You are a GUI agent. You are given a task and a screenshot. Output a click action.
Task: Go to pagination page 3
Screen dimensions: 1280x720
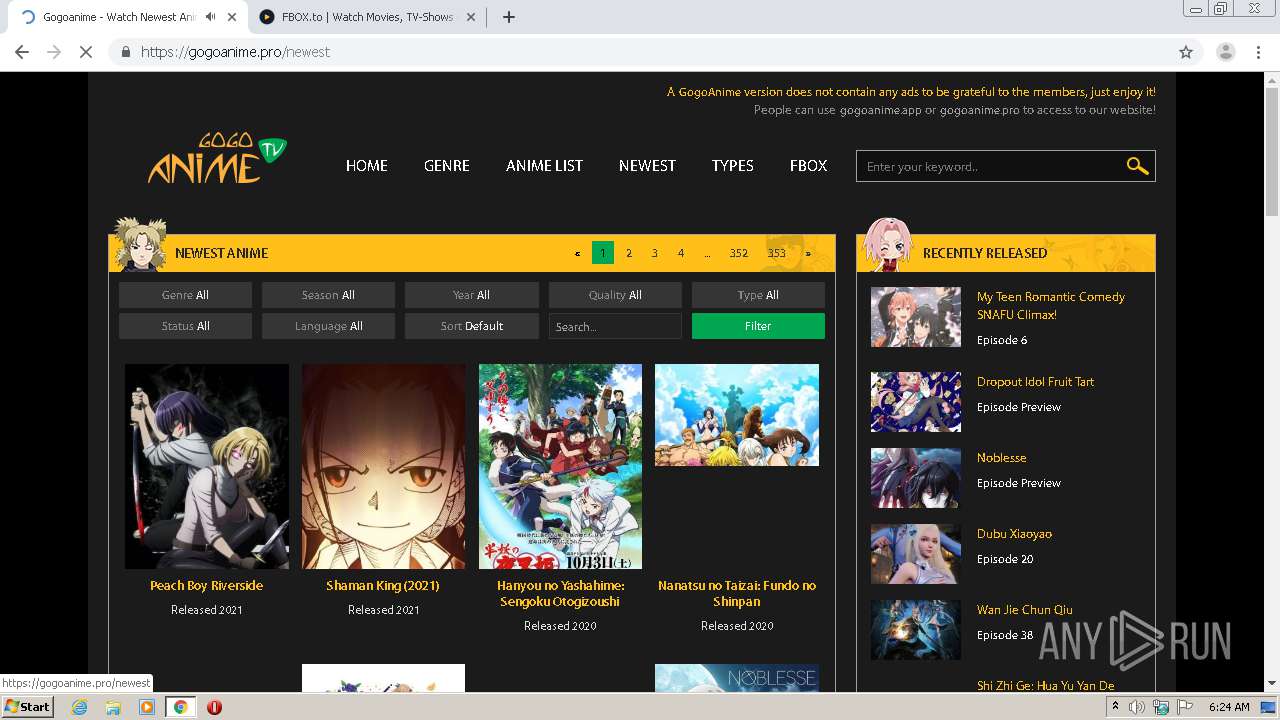coord(655,253)
